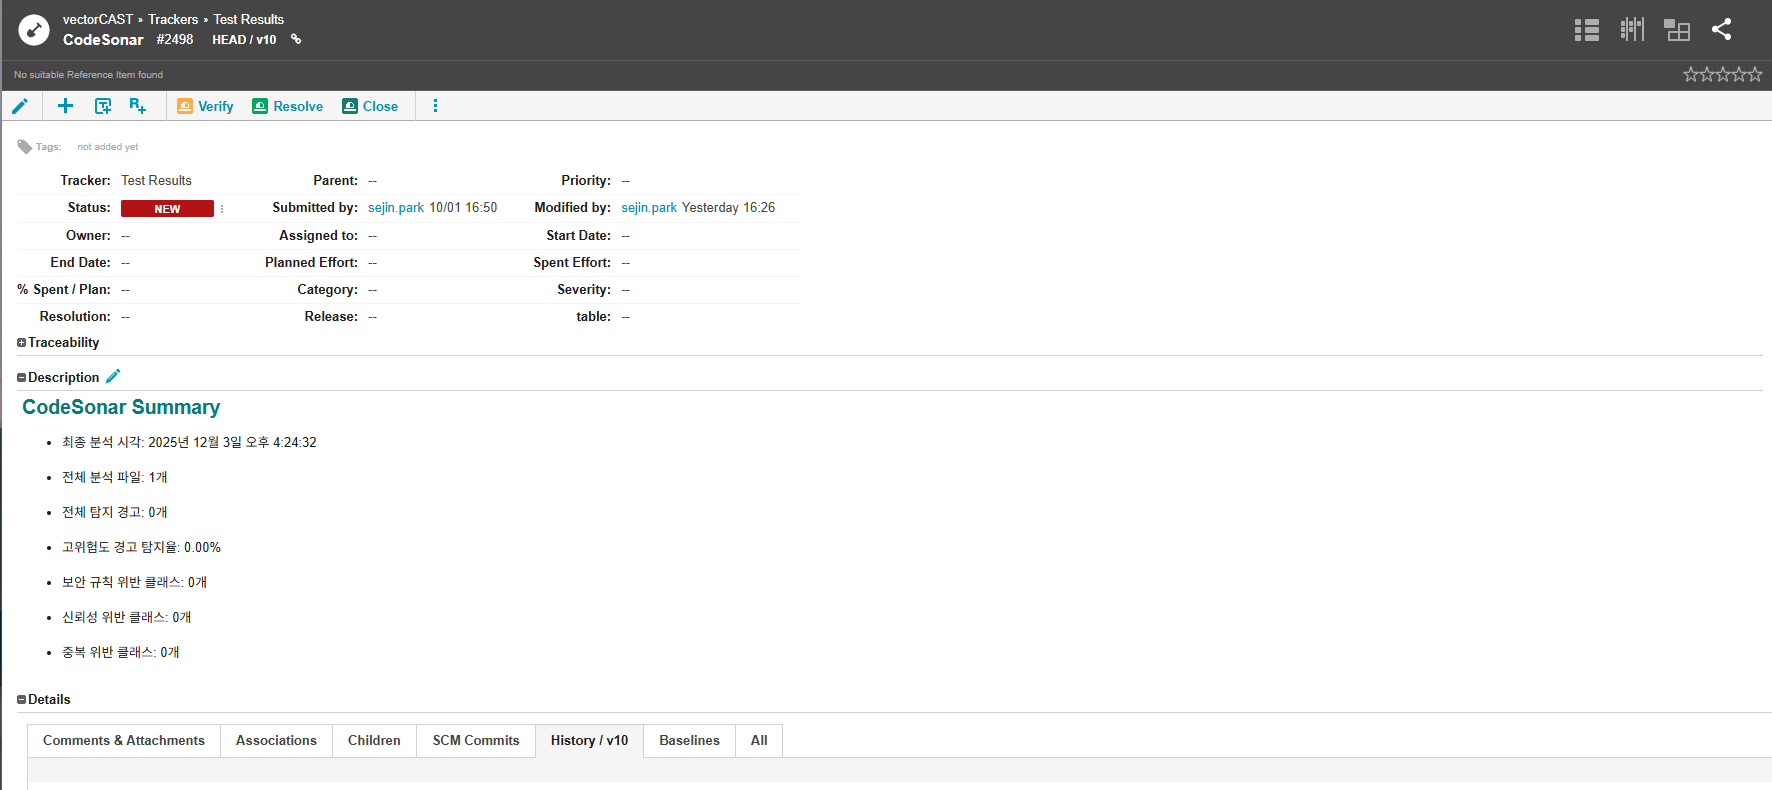
Task: Click the Verify transition button
Action: point(205,106)
